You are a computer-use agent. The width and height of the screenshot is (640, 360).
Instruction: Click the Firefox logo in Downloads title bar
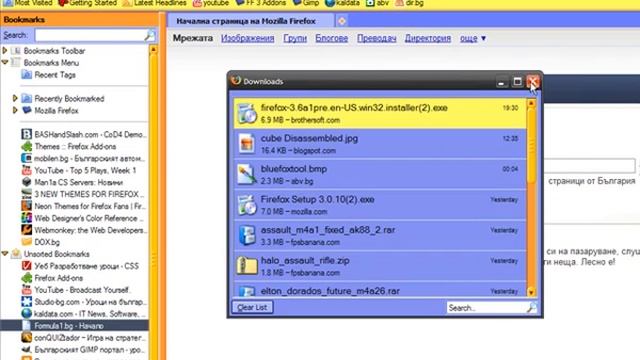pyautogui.click(x=236, y=80)
